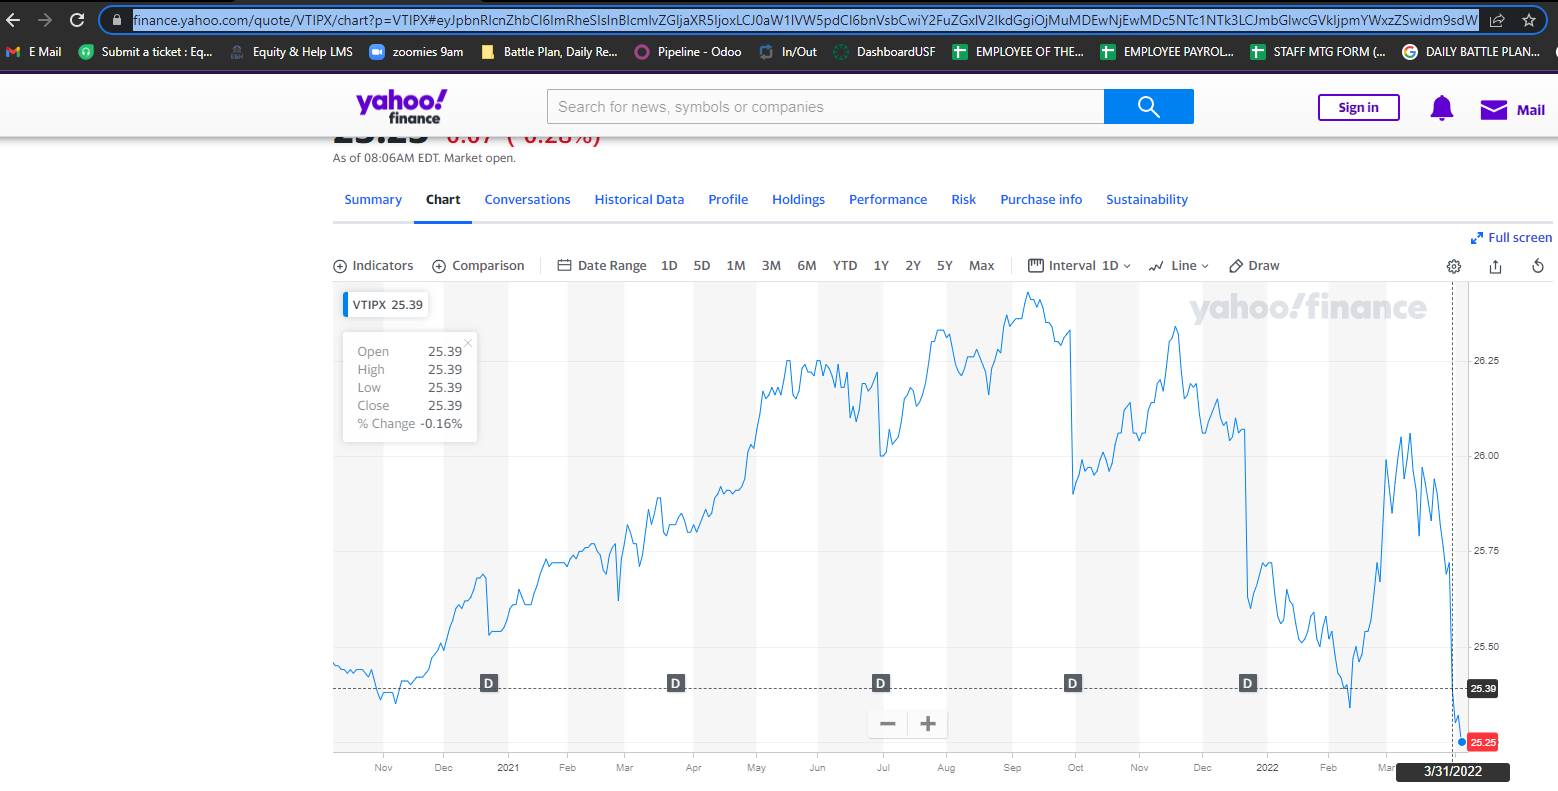
Task: Open Equity & Help LMS bookmark
Action: click(291, 52)
